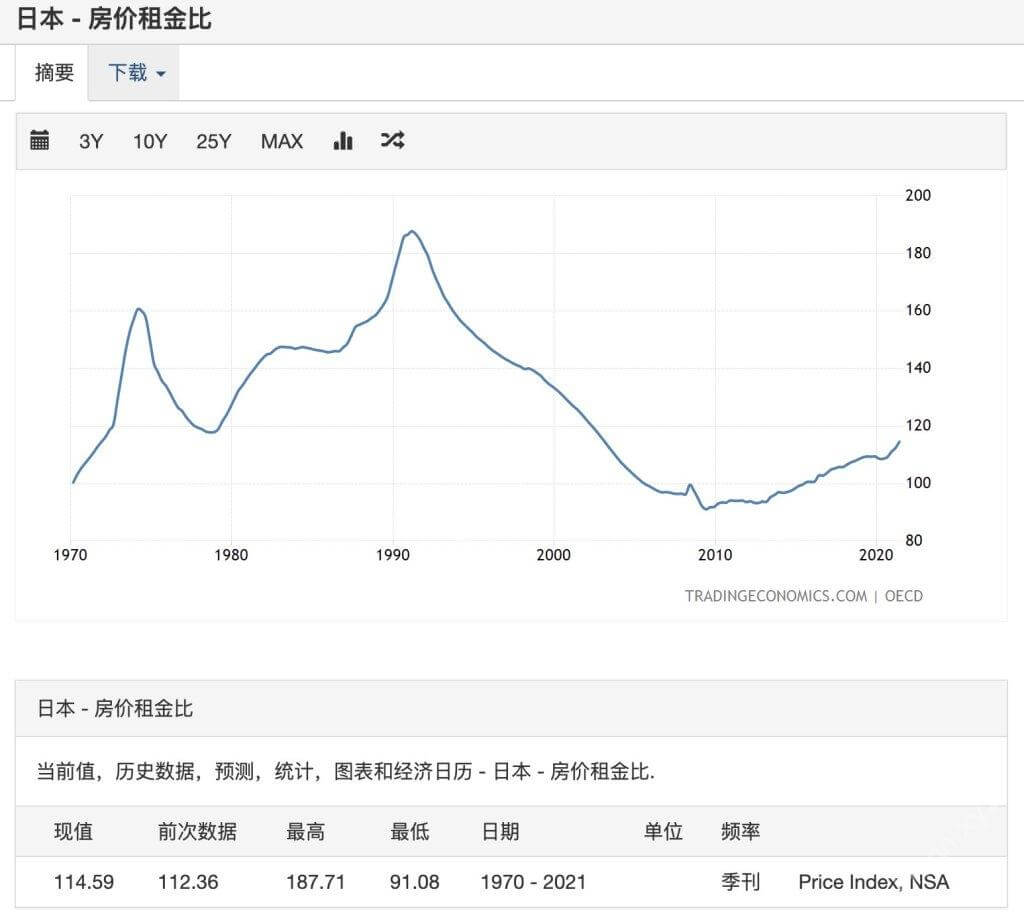1024x918 pixels.
Task: Select the 10Y time range
Action: pyautogui.click(x=150, y=141)
